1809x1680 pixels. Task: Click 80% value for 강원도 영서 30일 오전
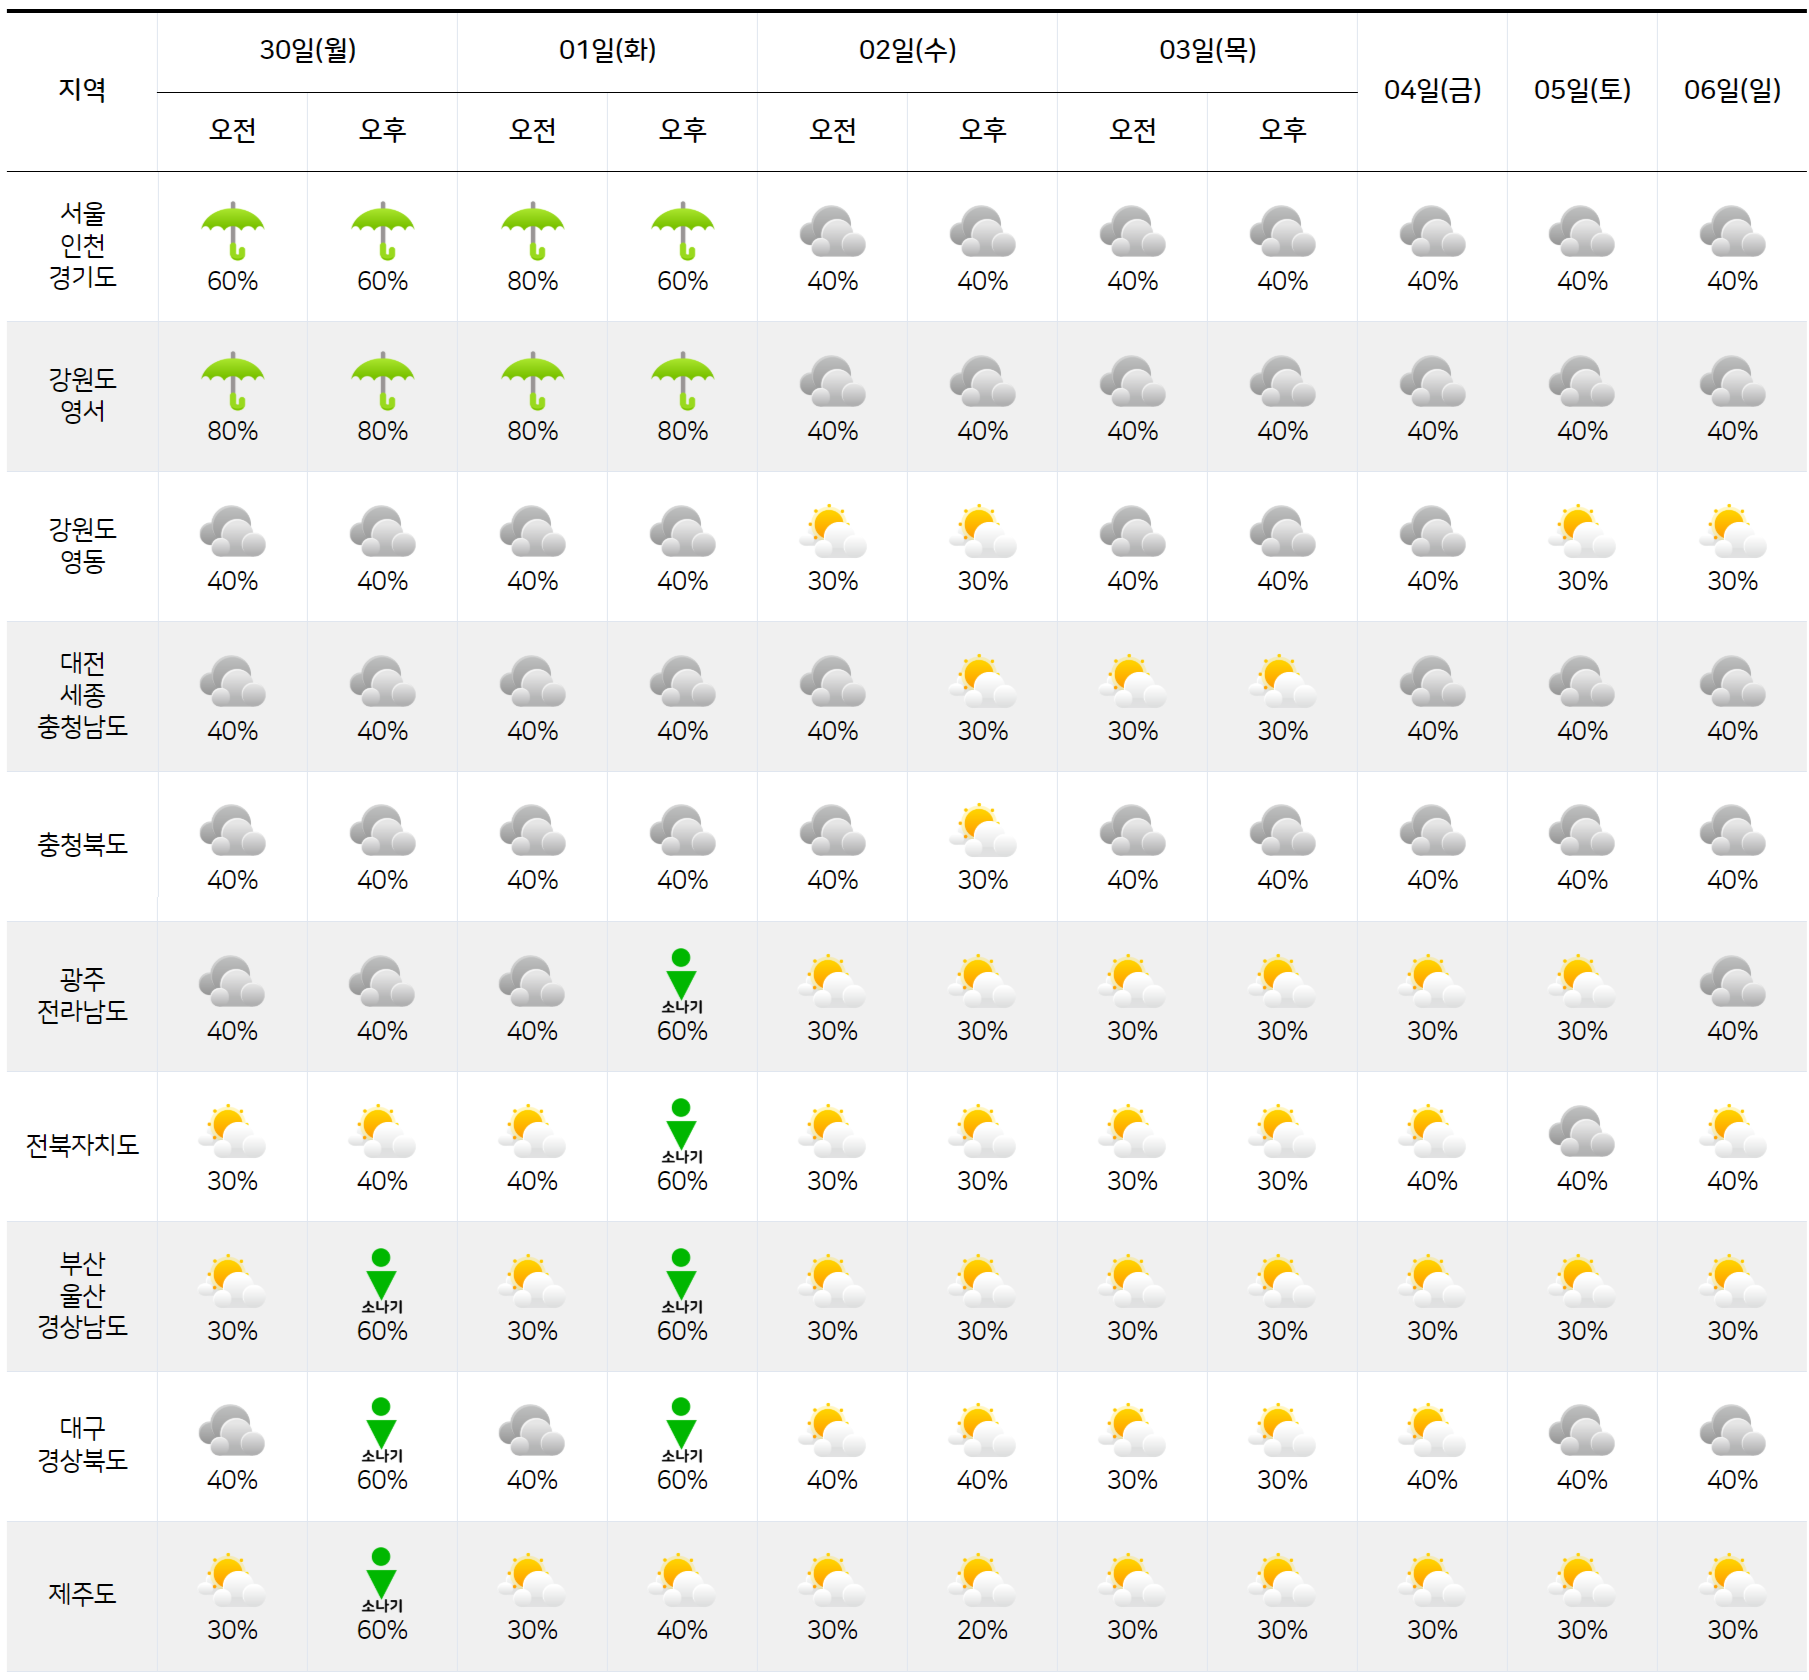232,432
